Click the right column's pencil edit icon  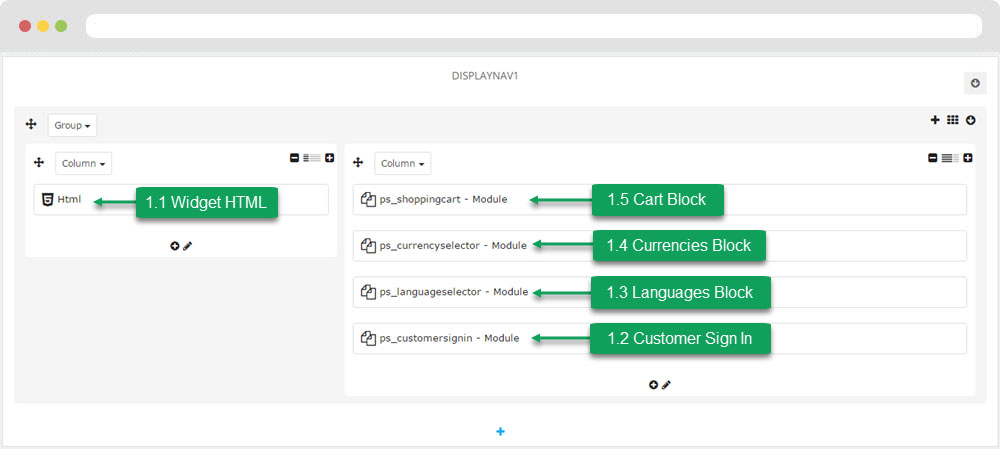(x=666, y=384)
